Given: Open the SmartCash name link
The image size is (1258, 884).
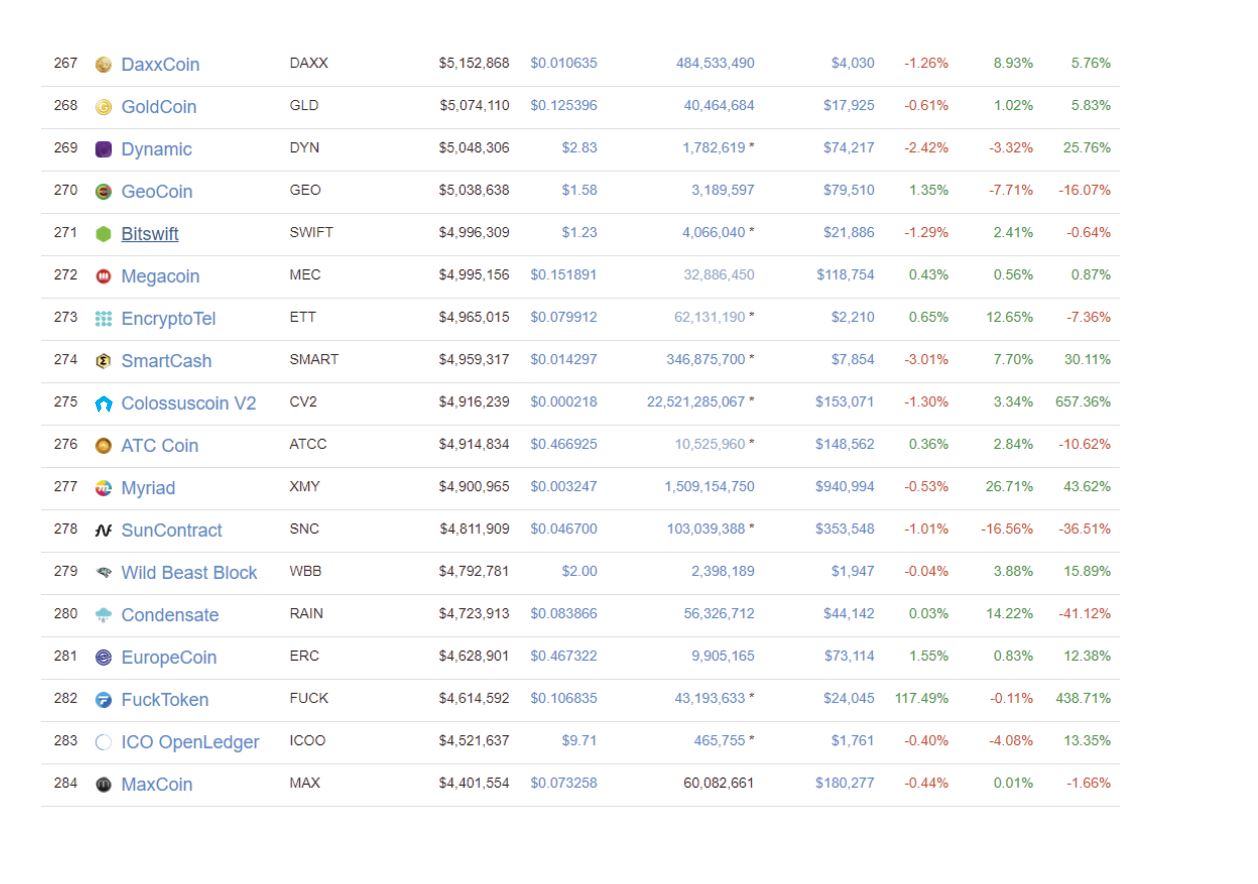Looking at the screenshot, I should (x=166, y=361).
